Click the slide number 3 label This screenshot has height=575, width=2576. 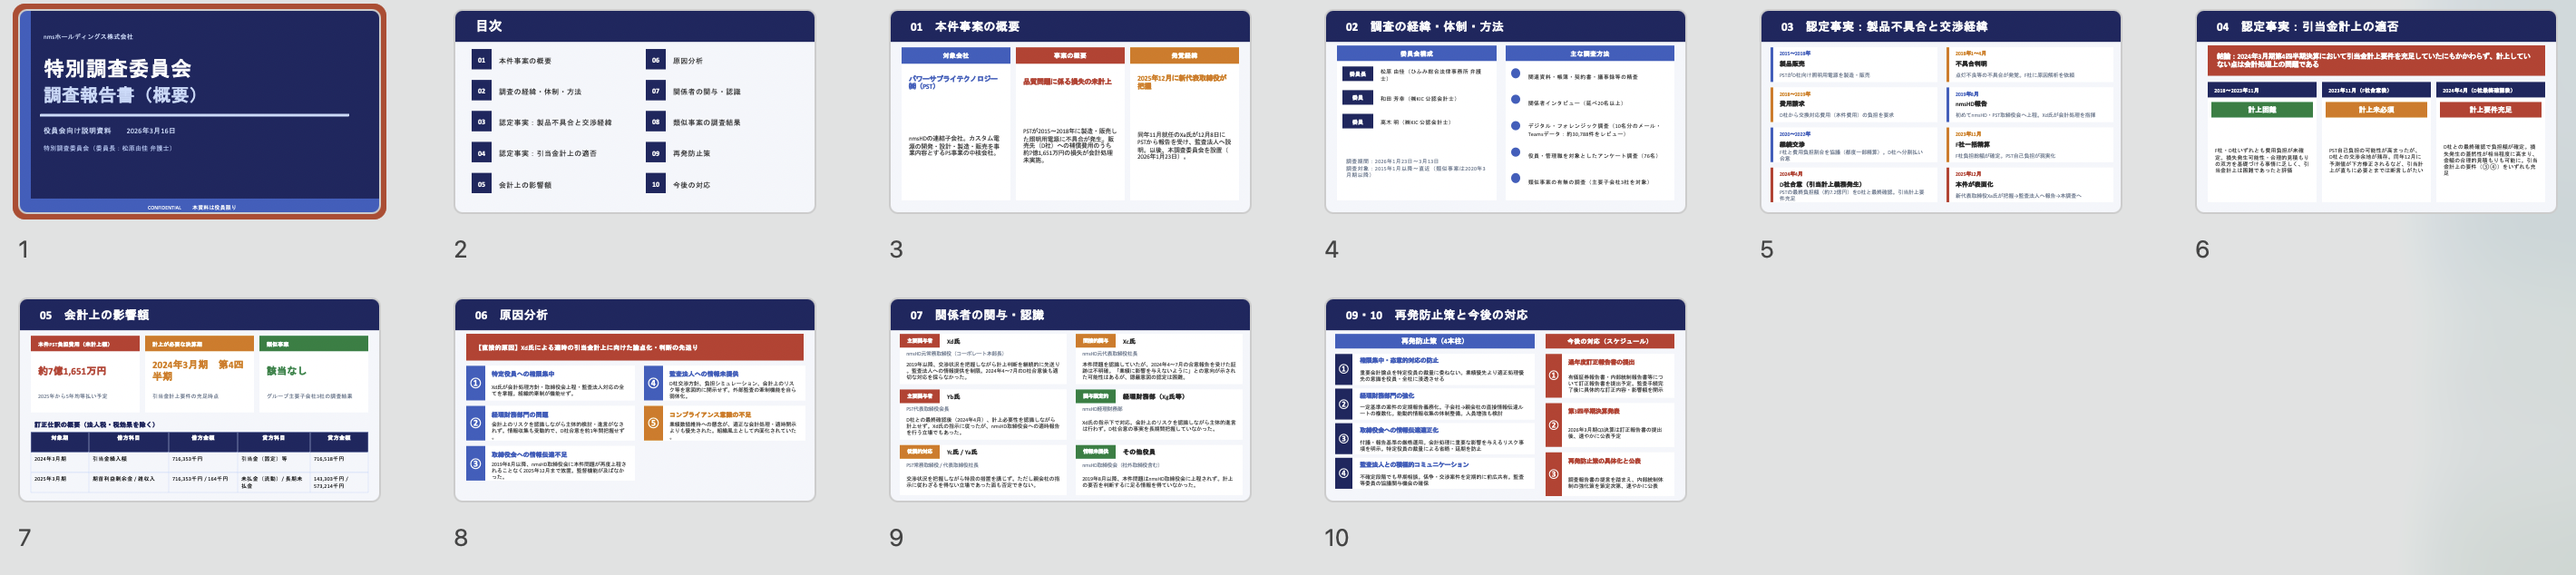click(x=896, y=249)
